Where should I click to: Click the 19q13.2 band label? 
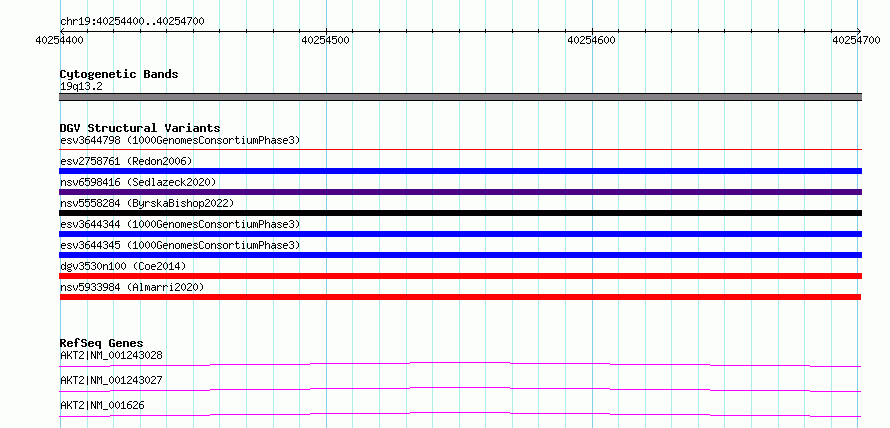[x=81, y=87]
